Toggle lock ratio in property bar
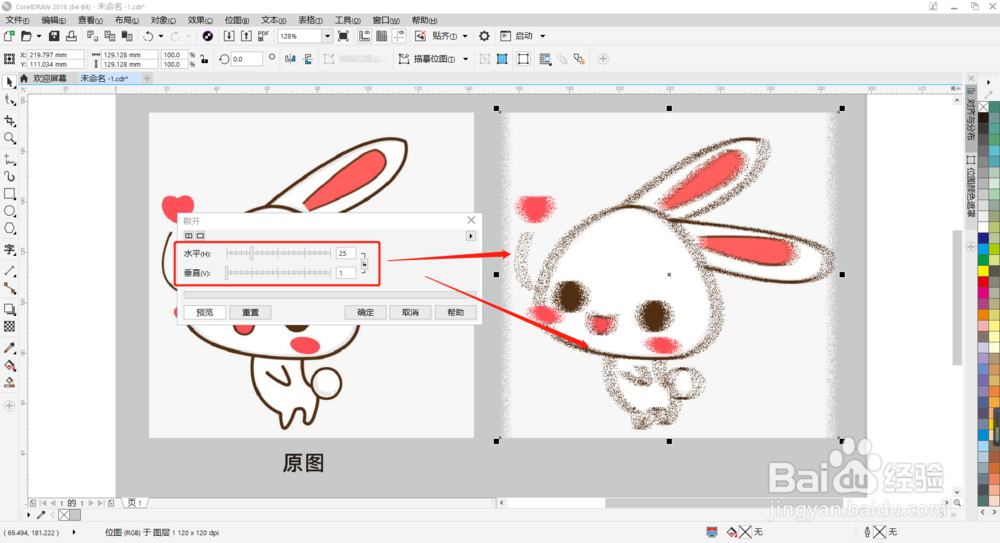This screenshot has width=1000, height=543. 204,59
